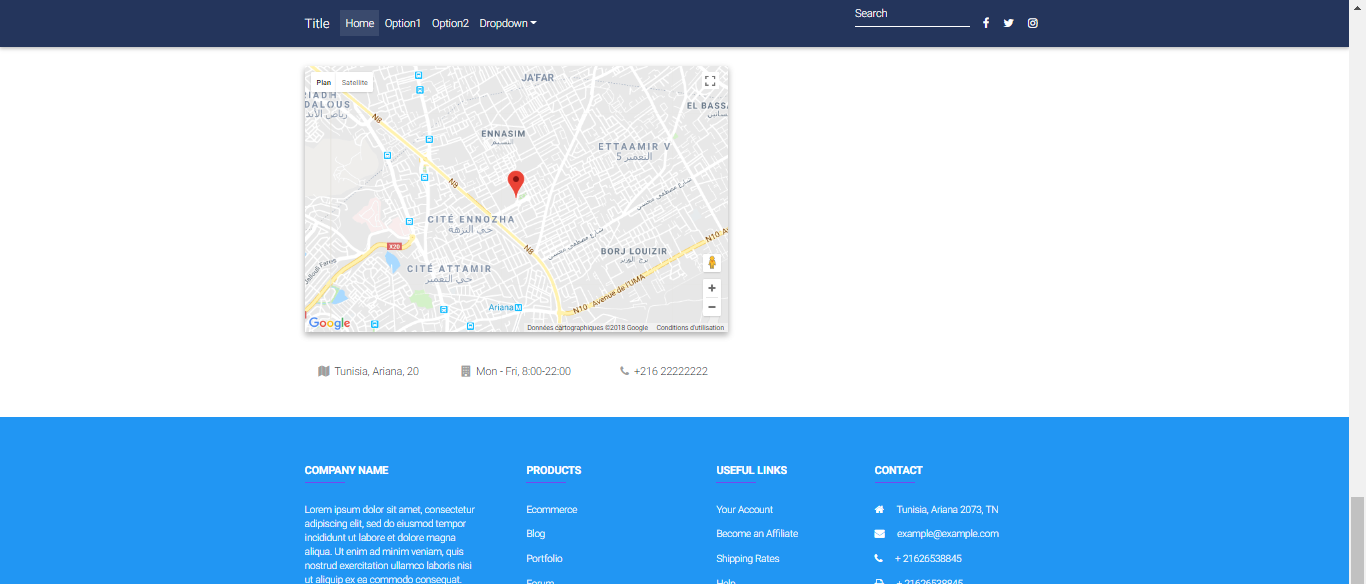Viewport: 1366px width, 584px height.
Task: Click the Tunisia, Ariana 2073, TN address
Action: pyautogui.click(x=947, y=510)
